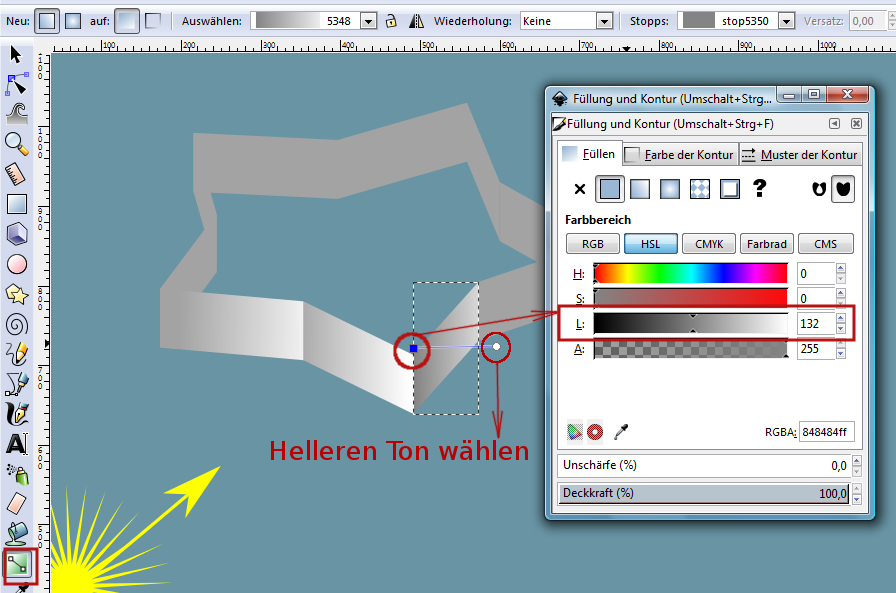The width and height of the screenshot is (896, 593).
Task: Select HSL color mode
Action: [x=650, y=244]
